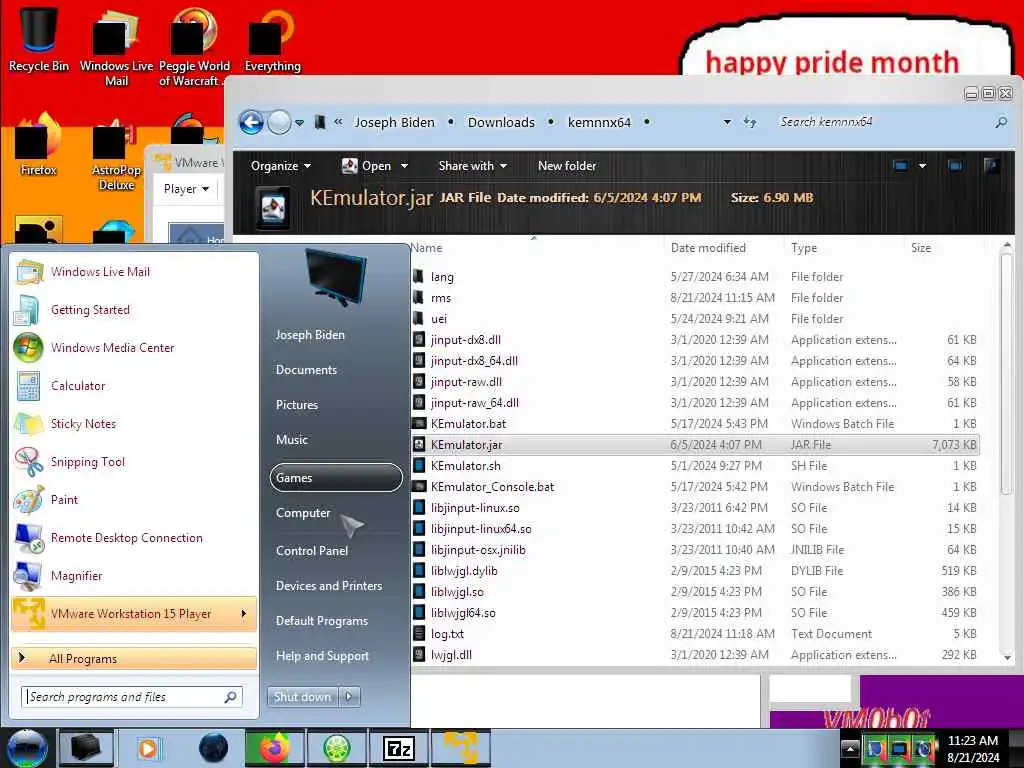This screenshot has height=768, width=1024.
Task: Open Games in Start menu
Action: 336,477
